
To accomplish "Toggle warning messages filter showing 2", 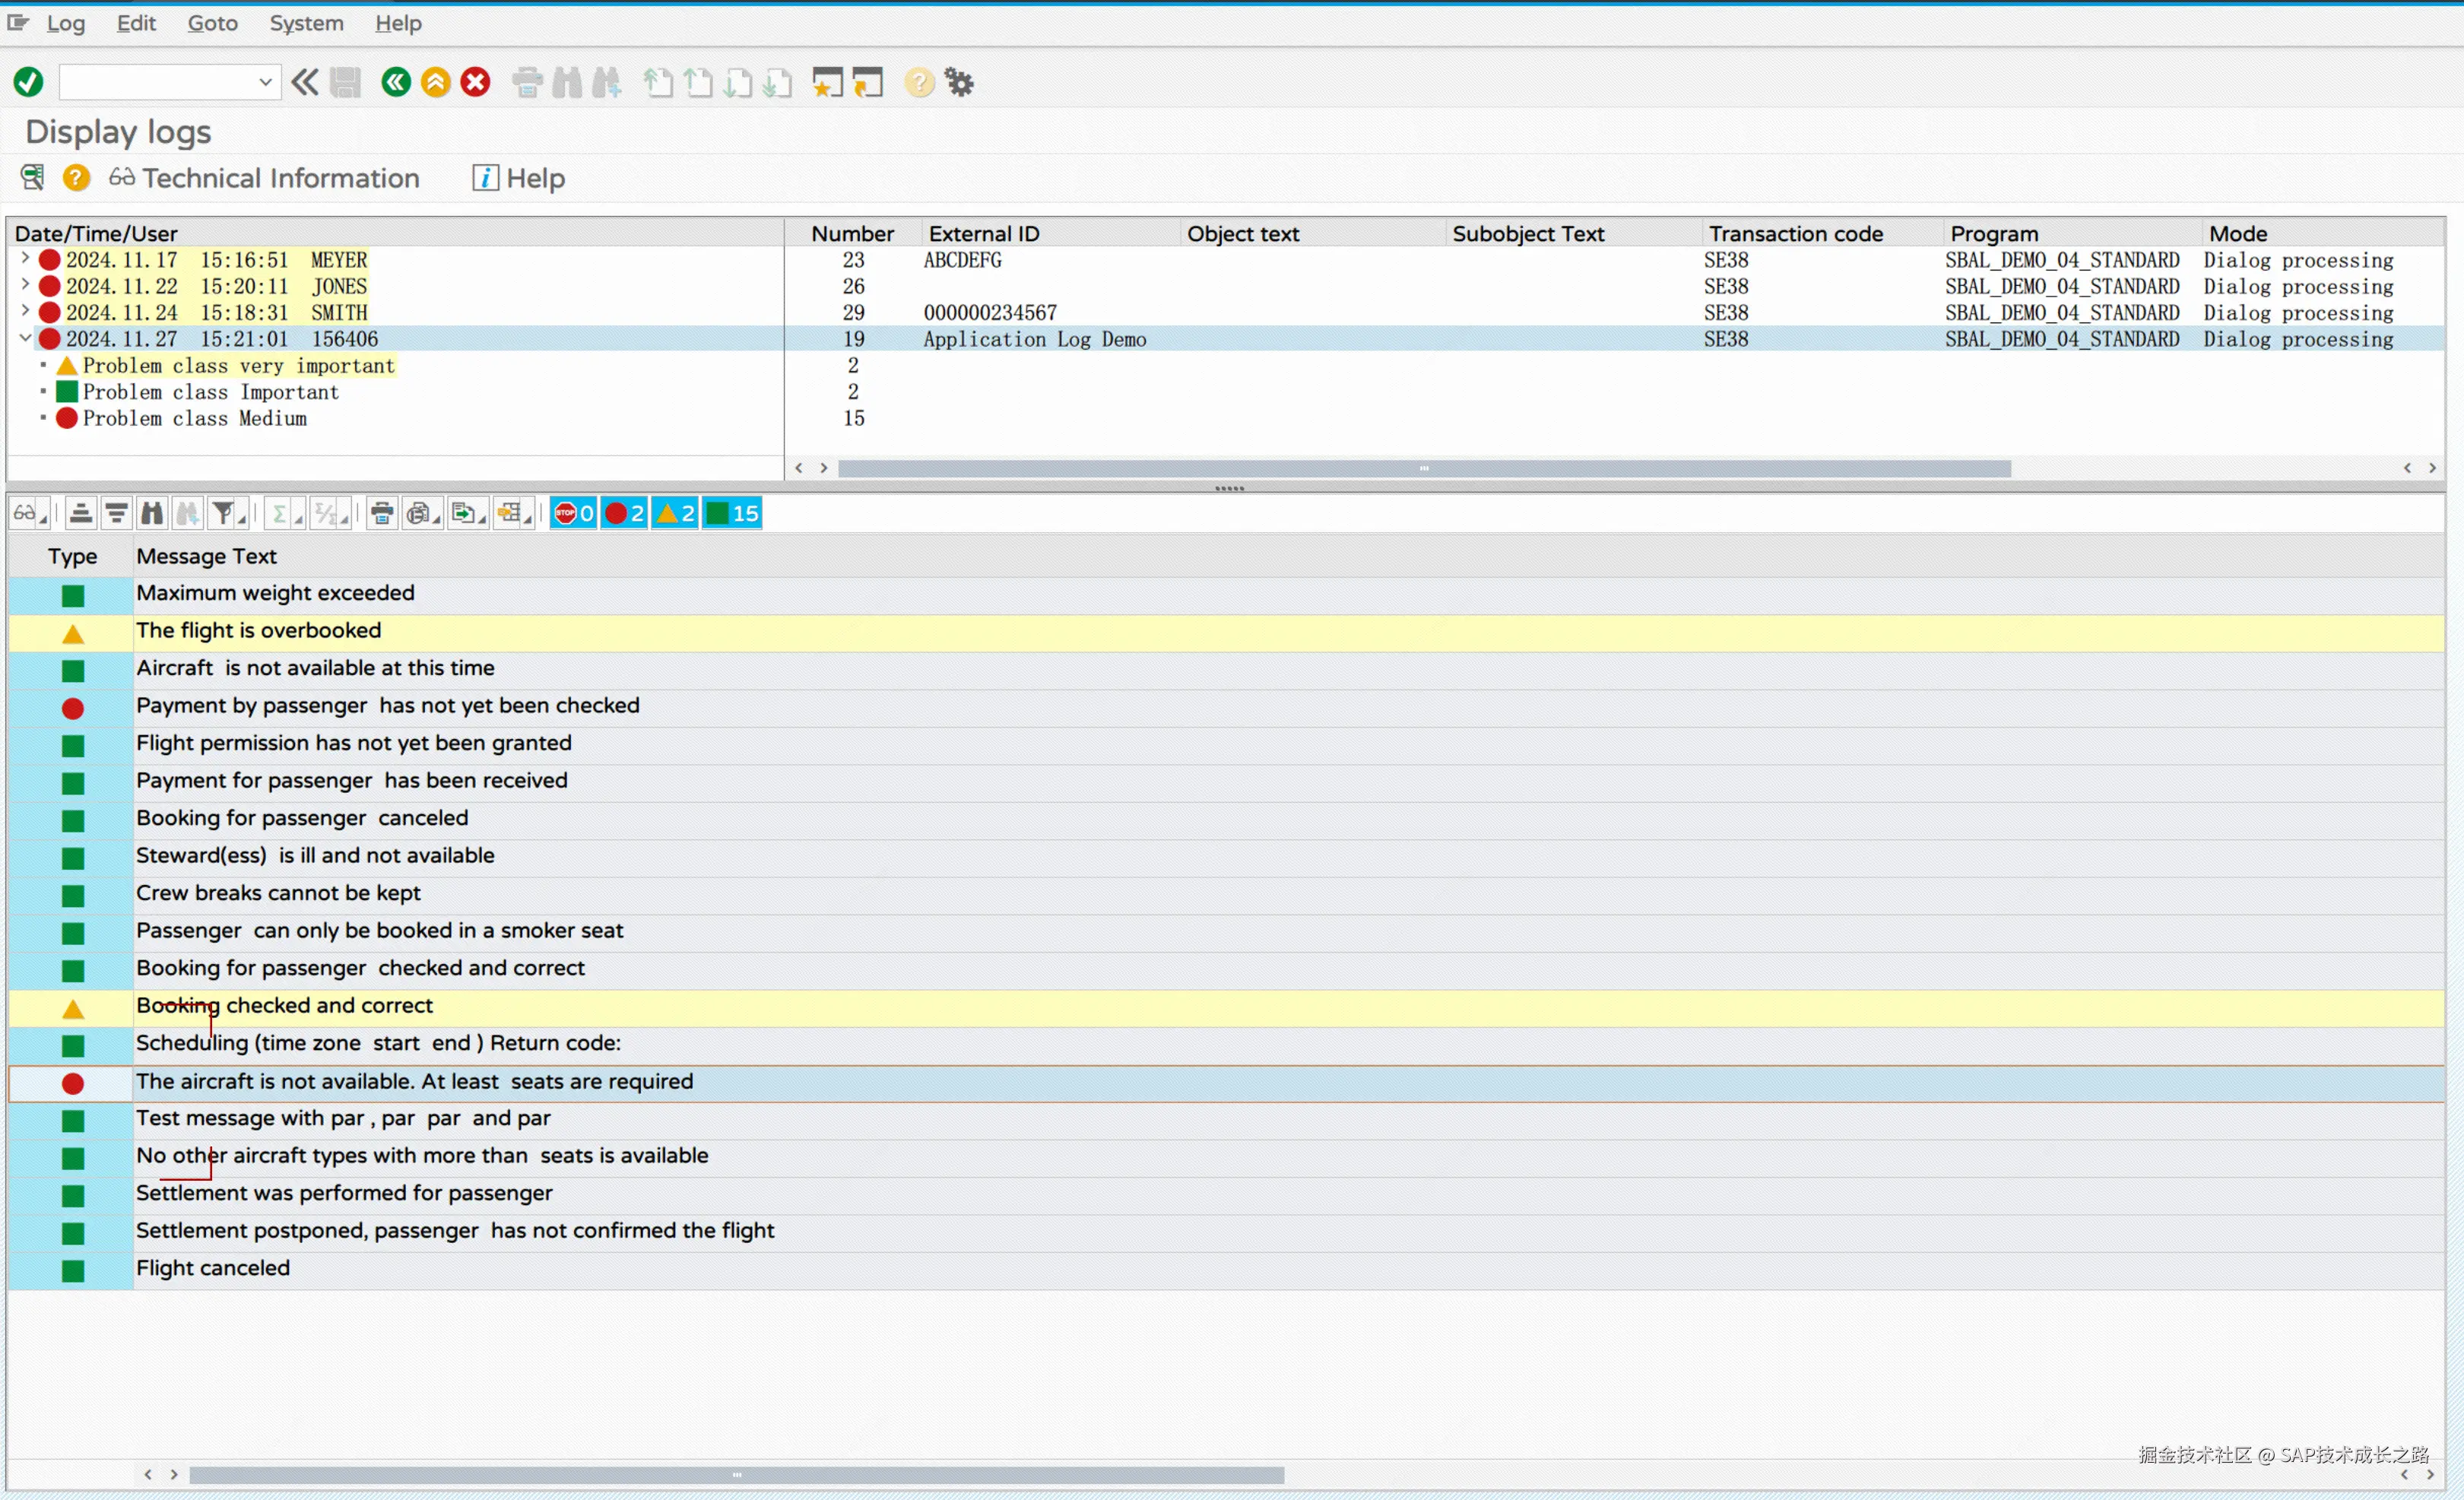I will pos(675,514).
